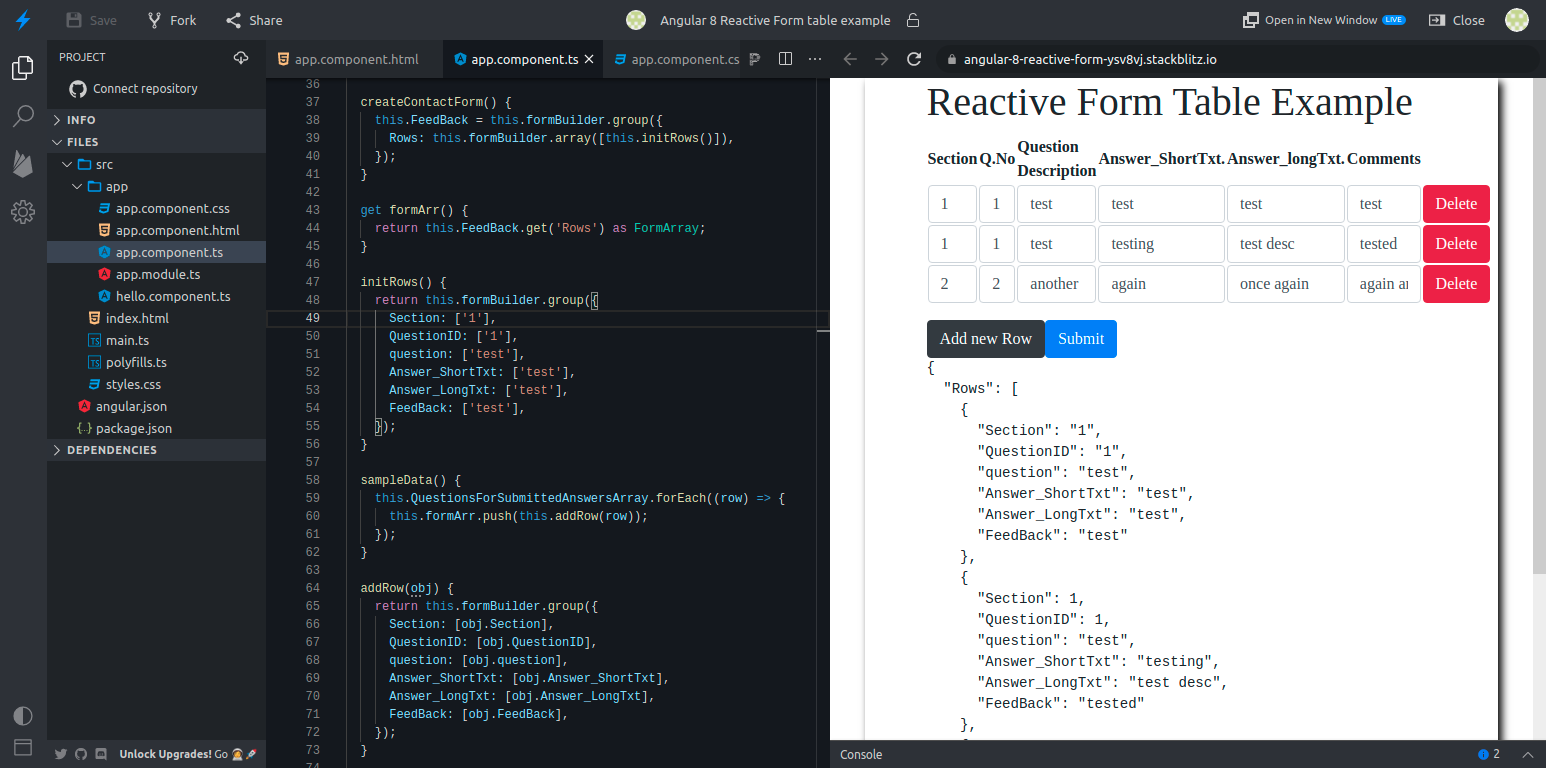1546x768 pixels.
Task: Open the Firebase panel icon
Action: coord(23,164)
